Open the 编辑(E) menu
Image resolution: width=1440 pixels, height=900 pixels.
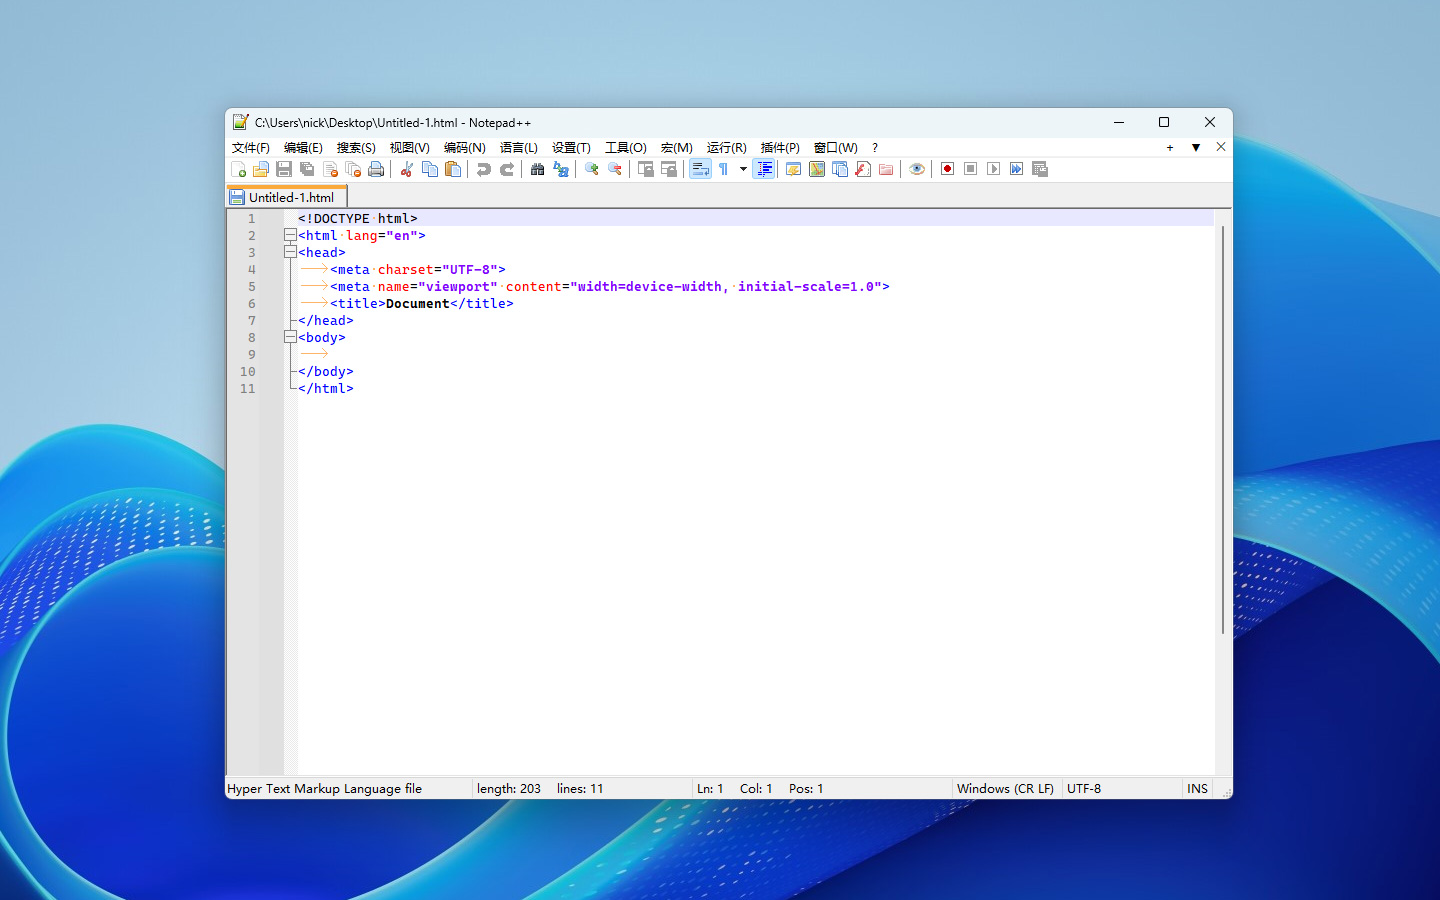[x=303, y=147]
